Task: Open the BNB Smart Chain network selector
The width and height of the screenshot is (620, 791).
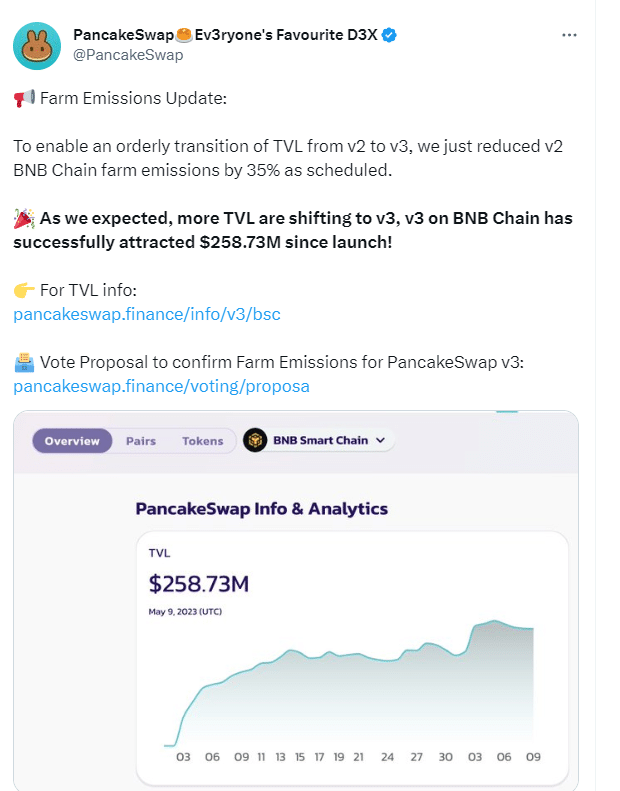Action: pyautogui.click(x=319, y=440)
